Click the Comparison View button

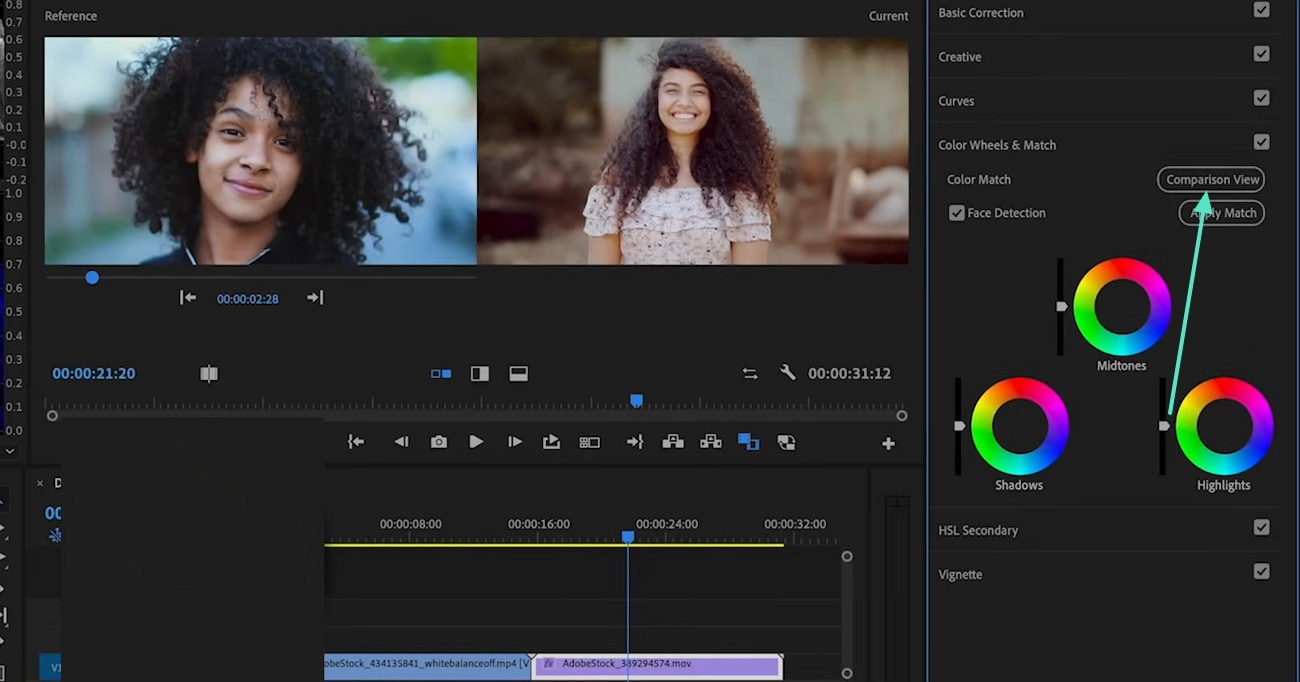point(1211,180)
